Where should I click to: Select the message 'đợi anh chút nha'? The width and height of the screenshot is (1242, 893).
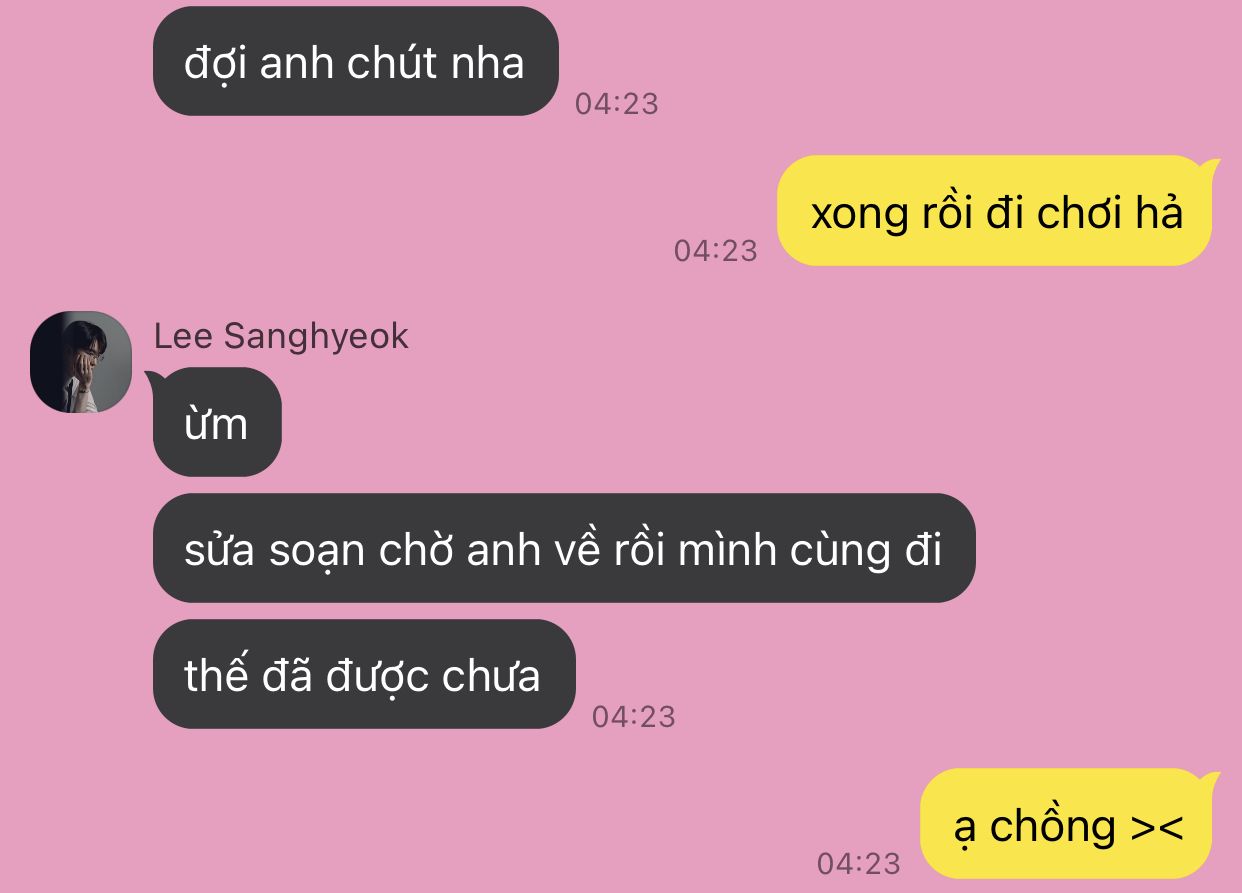[355, 61]
